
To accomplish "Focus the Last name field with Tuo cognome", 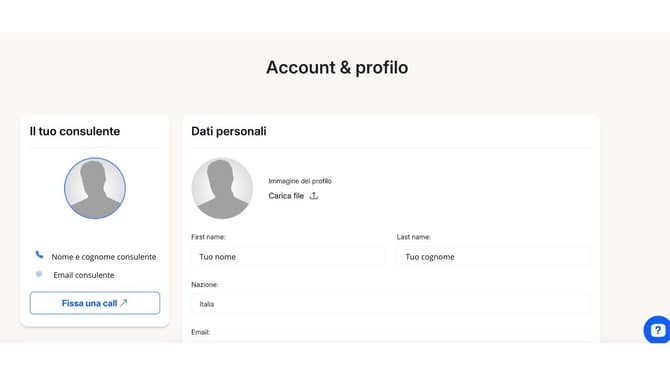I will (x=494, y=257).
